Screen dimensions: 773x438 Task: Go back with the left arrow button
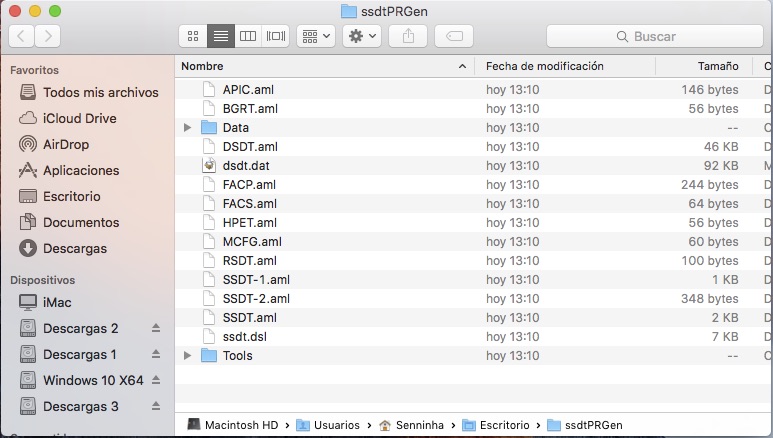(x=21, y=36)
